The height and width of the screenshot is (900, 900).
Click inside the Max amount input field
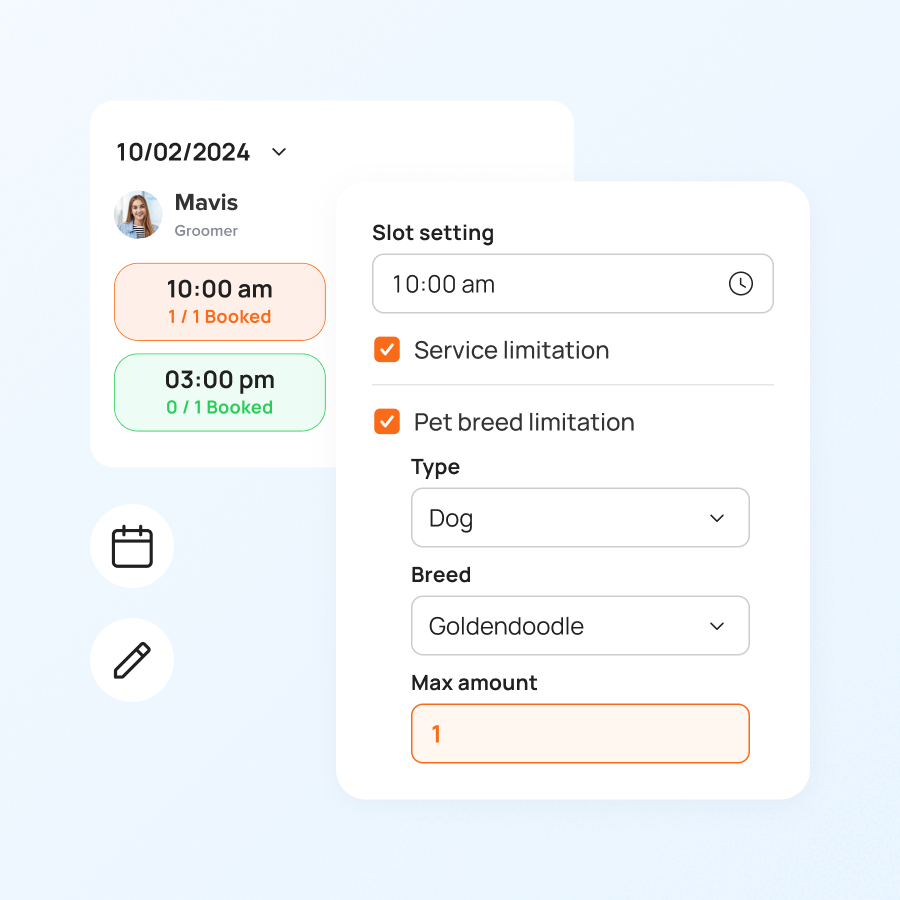tap(580, 733)
